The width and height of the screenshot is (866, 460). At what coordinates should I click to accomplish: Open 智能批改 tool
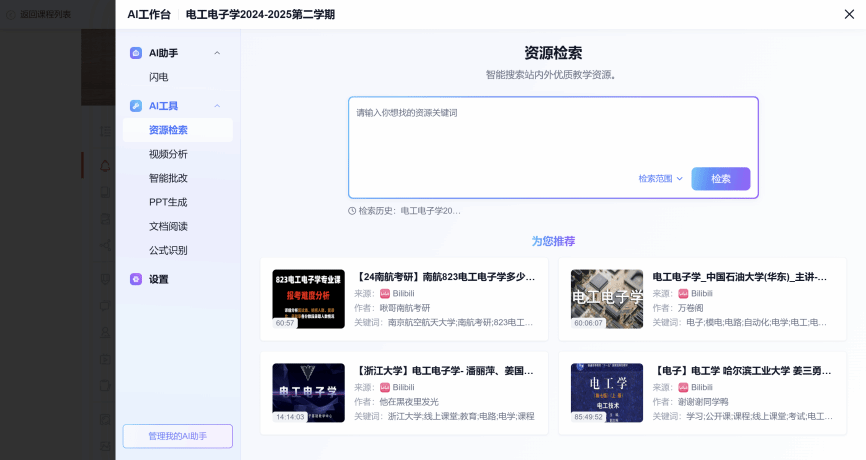(x=168, y=178)
